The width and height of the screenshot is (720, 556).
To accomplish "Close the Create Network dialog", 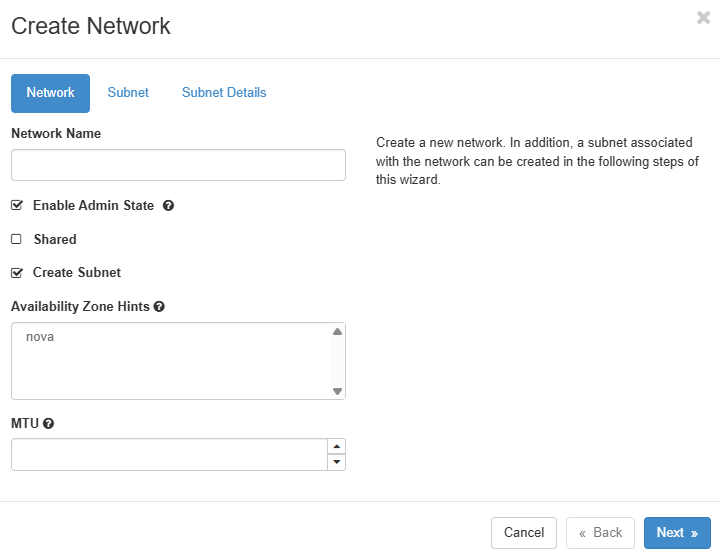I will point(703,18).
